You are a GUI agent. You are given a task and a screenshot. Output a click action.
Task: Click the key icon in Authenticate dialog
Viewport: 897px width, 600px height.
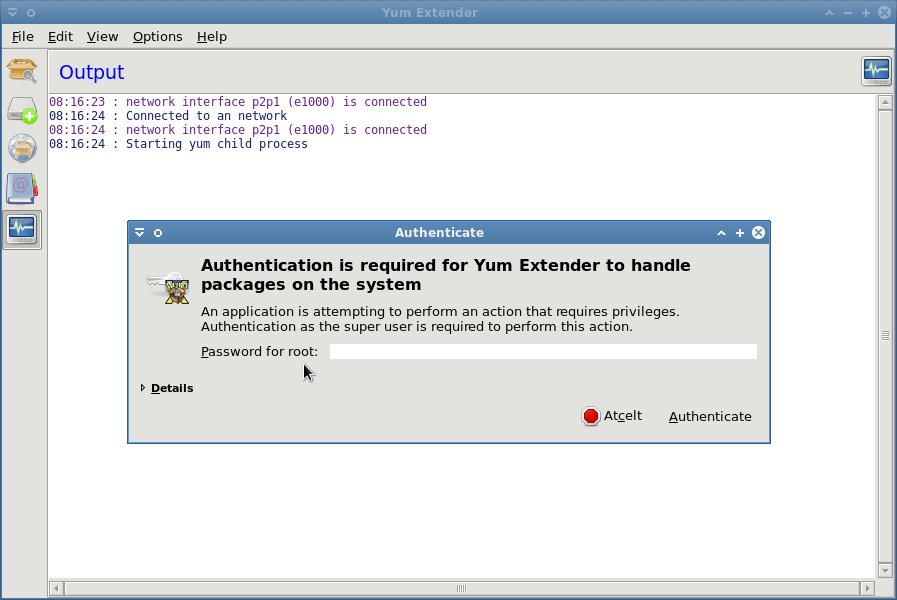168,288
